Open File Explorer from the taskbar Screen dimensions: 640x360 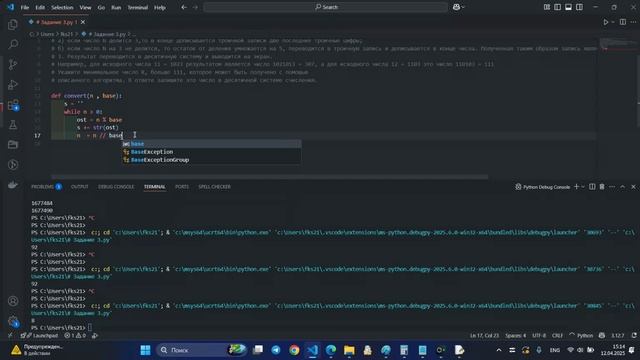(349, 350)
